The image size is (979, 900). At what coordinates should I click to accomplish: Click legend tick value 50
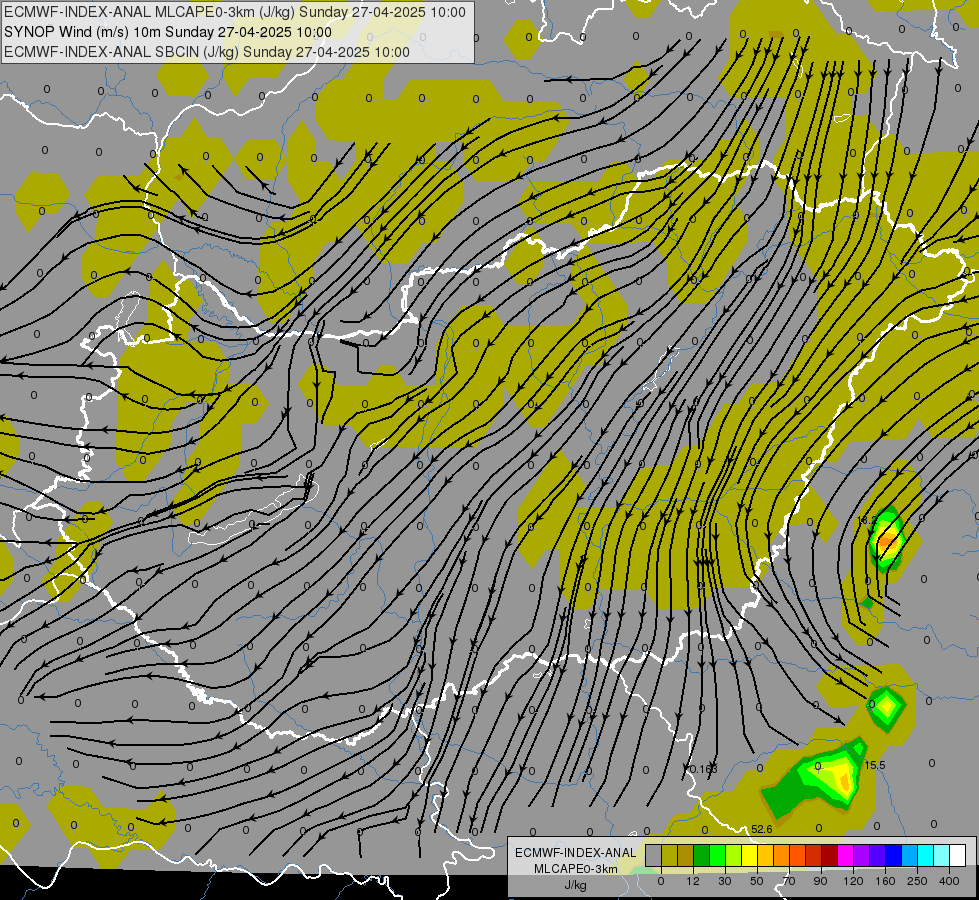point(757,881)
